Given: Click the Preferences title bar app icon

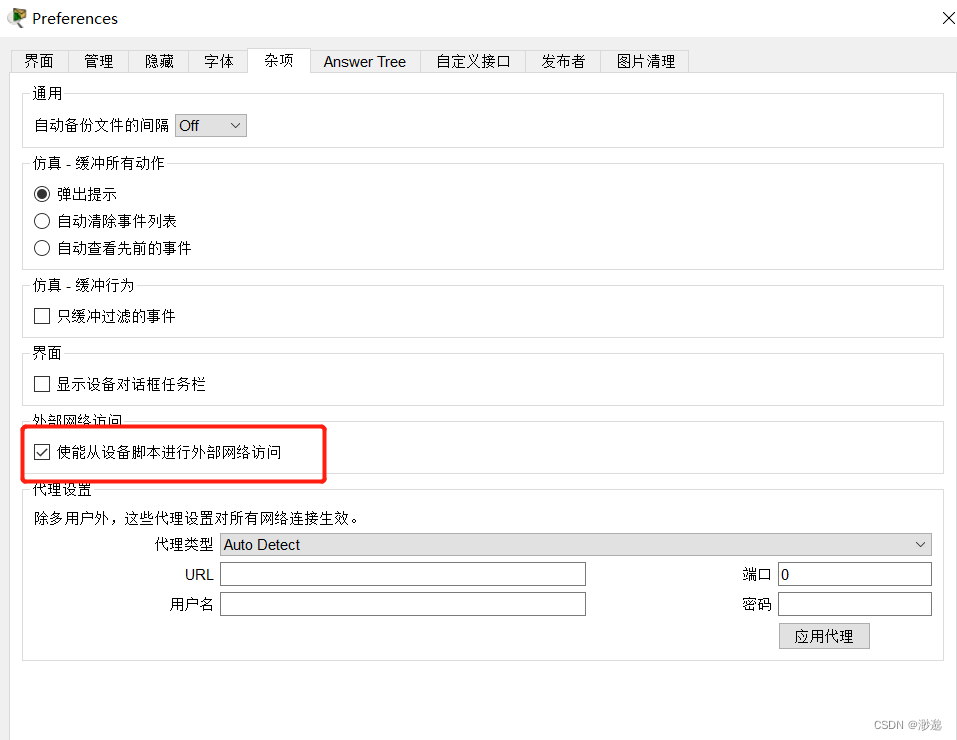Looking at the screenshot, I should 17,18.
